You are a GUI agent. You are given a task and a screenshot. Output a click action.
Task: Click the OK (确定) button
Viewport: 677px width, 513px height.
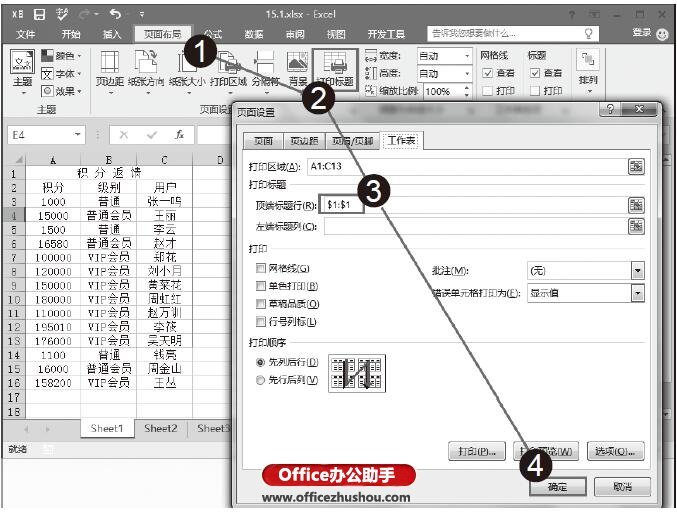click(558, 487)
